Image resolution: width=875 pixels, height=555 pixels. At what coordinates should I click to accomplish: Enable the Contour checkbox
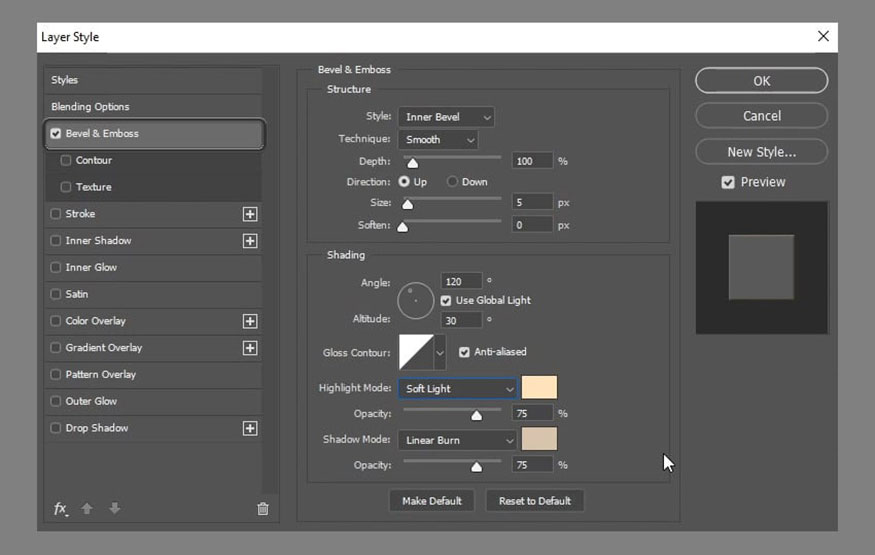point(66,161)
